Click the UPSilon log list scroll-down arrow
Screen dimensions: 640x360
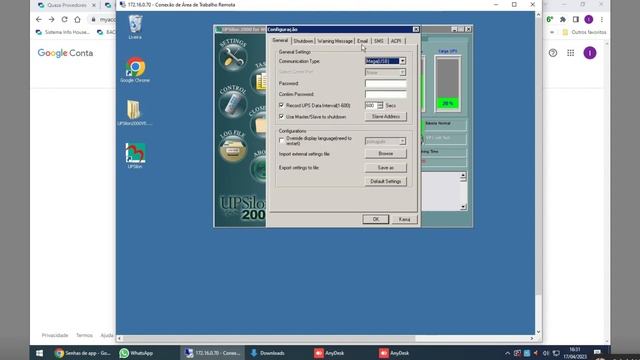click(x=463, y=207)
